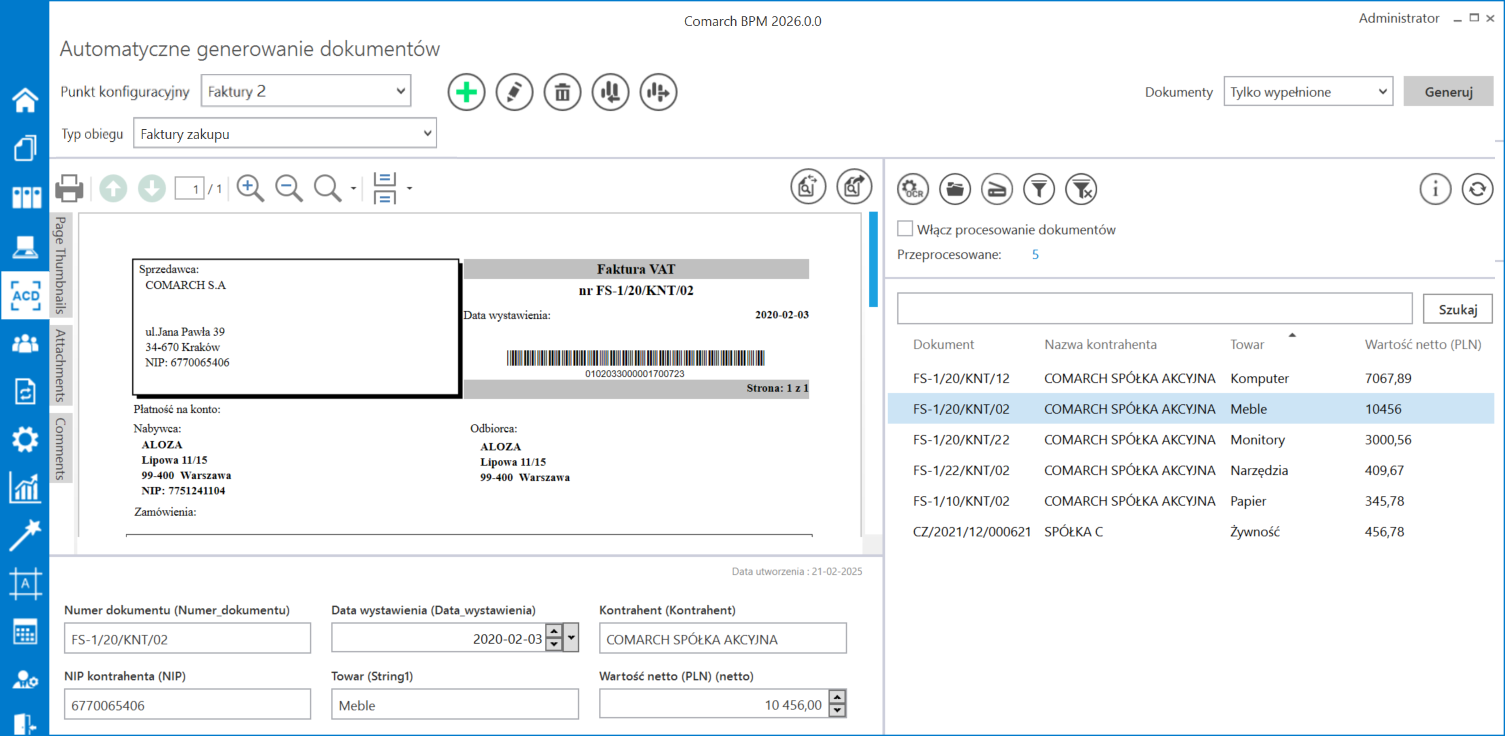Zoom in using the magnifier plus icon

(x=250, y=188)
